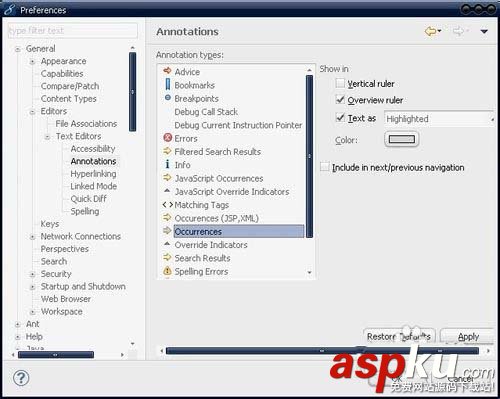Click the Occurences (JSP,XML) arrow icon
Screen dimensions: 500x399
click(167, 217)
